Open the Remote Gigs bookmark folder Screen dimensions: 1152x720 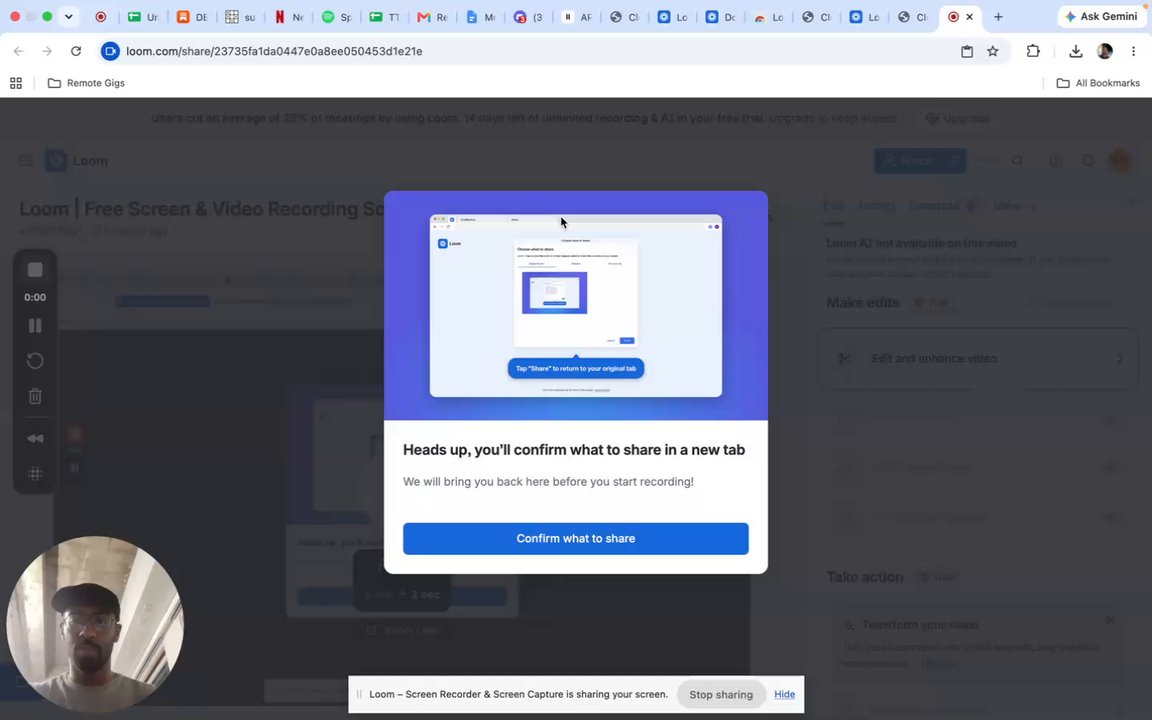[86, 83]
